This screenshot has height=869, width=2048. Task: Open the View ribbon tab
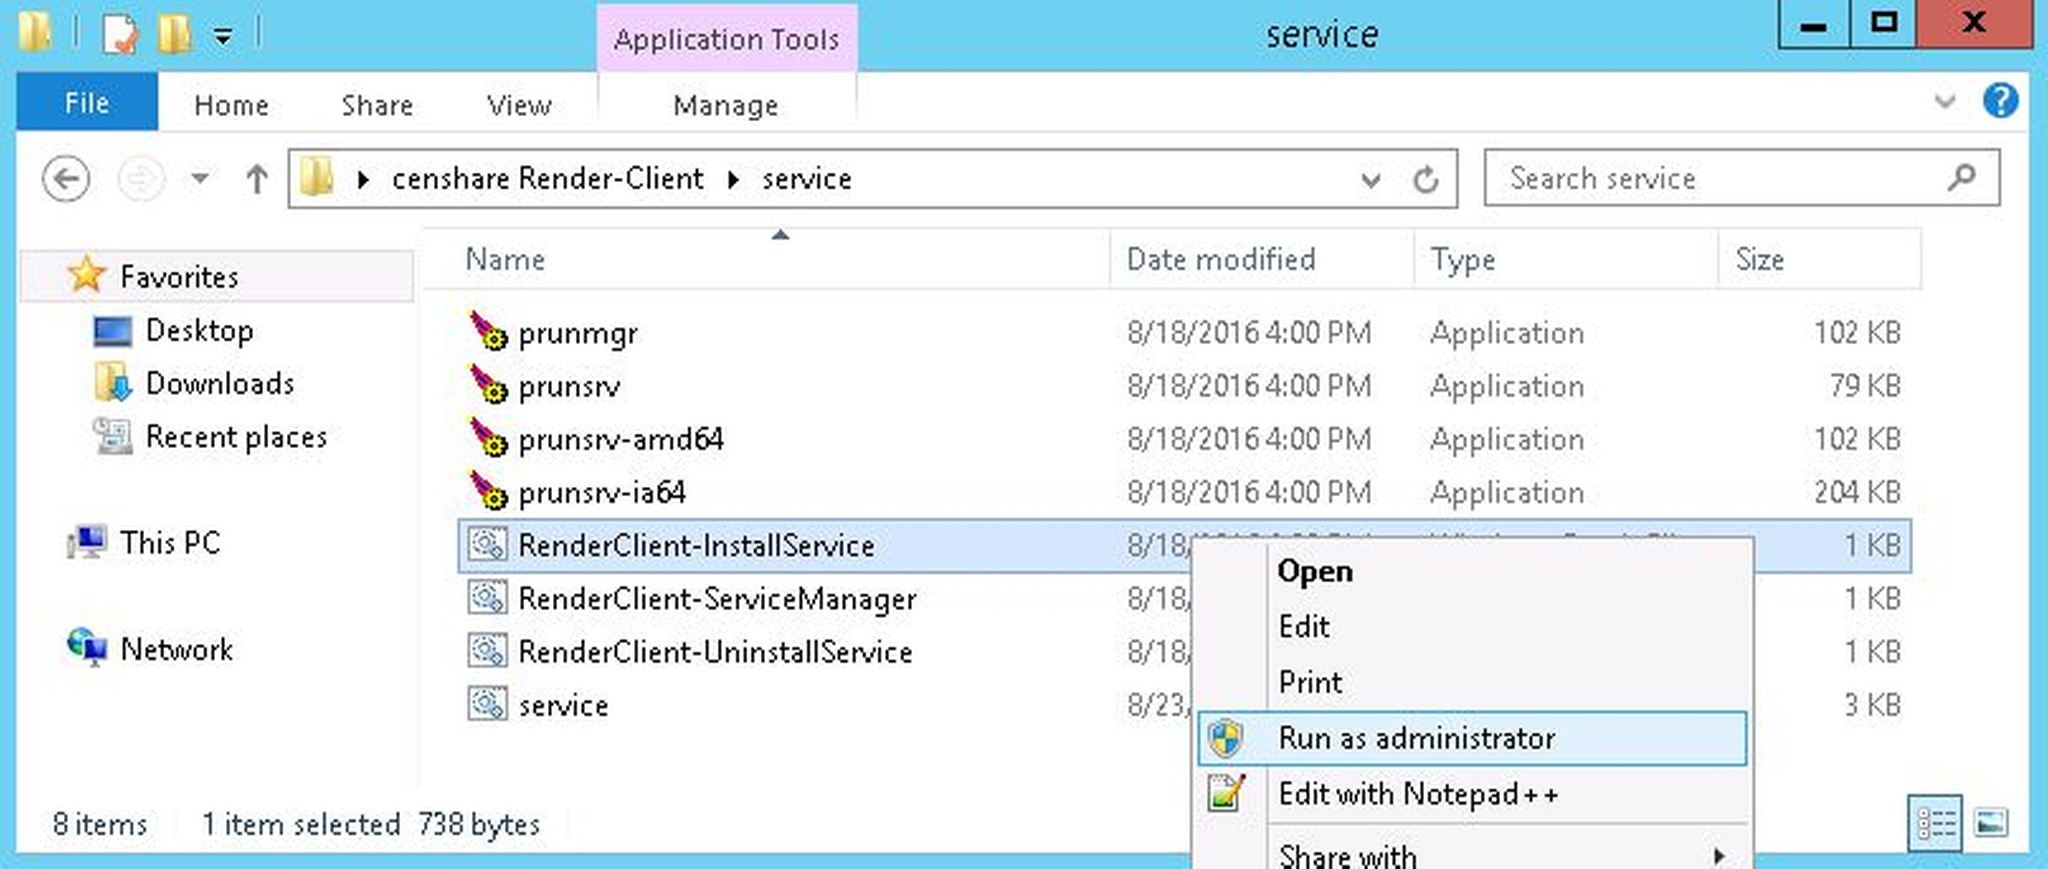[518, 105]
